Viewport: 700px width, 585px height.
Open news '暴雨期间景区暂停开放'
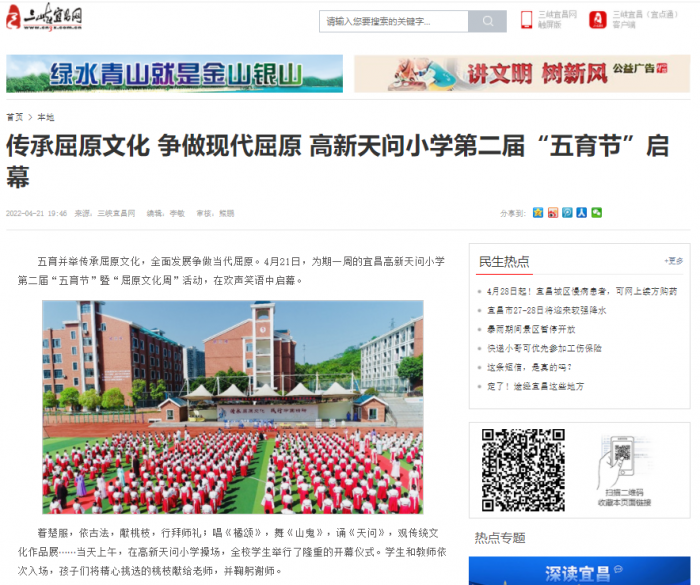pos(531,329)
